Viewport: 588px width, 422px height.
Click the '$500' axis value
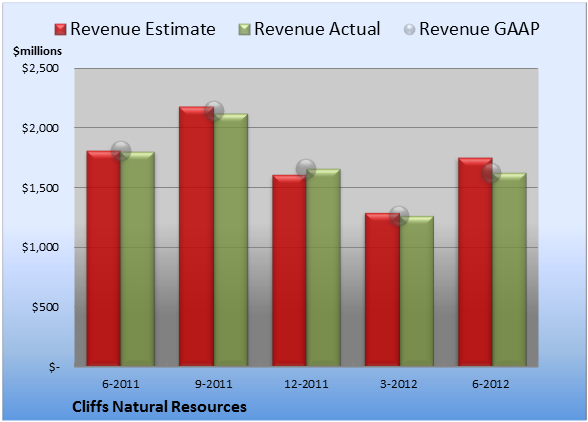pyautogui.click(x=45, y=307)
